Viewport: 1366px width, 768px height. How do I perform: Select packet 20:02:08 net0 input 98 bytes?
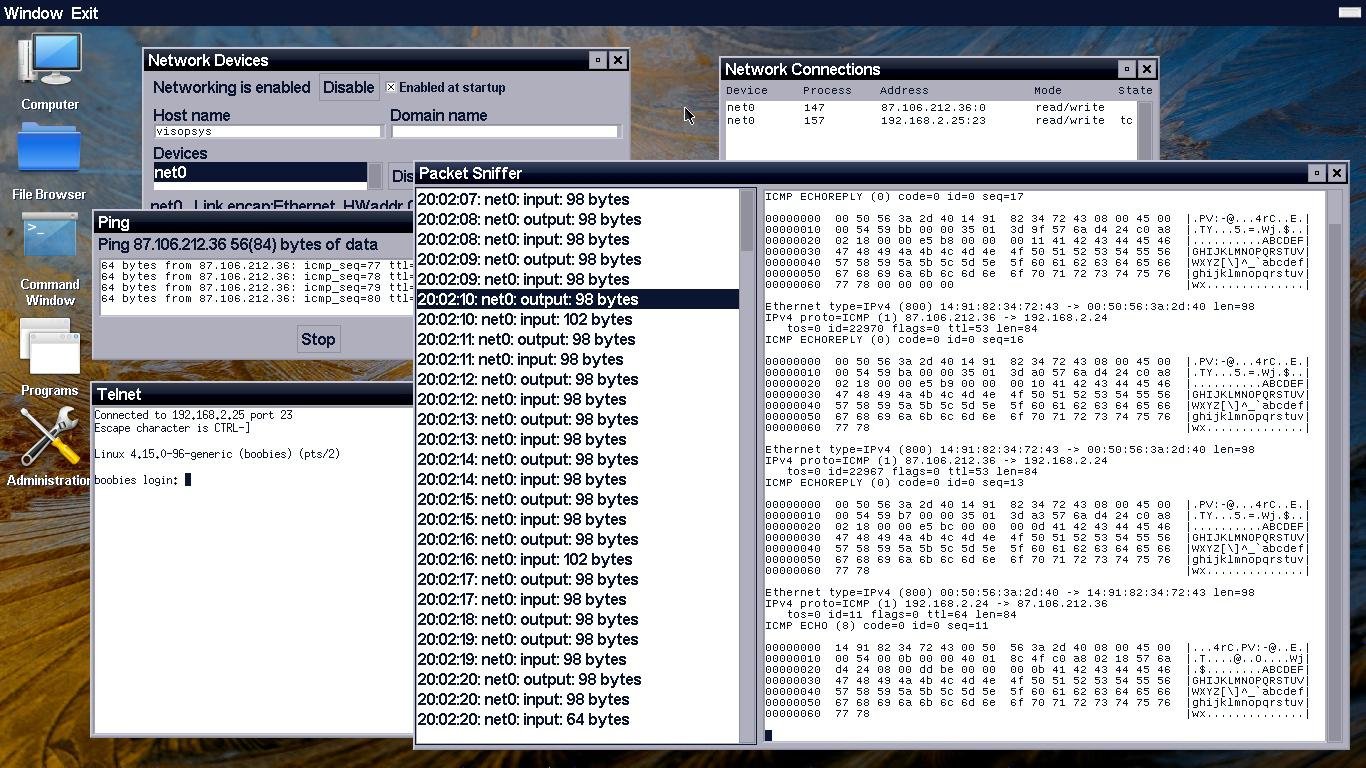pyautogui.click(x=578, y=239)
